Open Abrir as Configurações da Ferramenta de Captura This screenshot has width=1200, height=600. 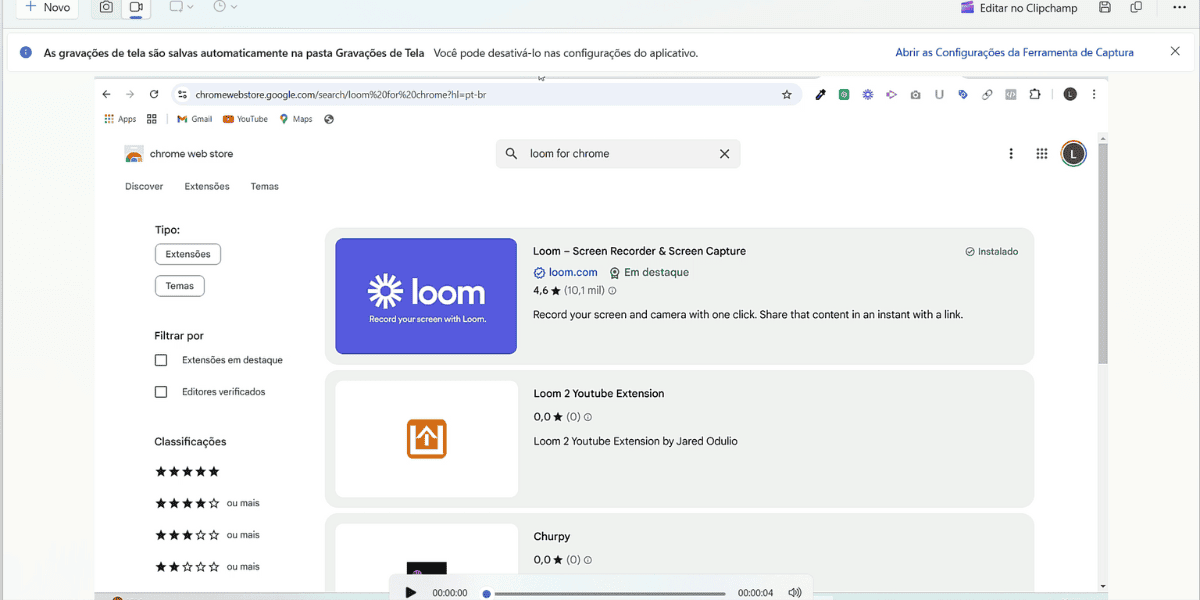tap(1015, 51)
